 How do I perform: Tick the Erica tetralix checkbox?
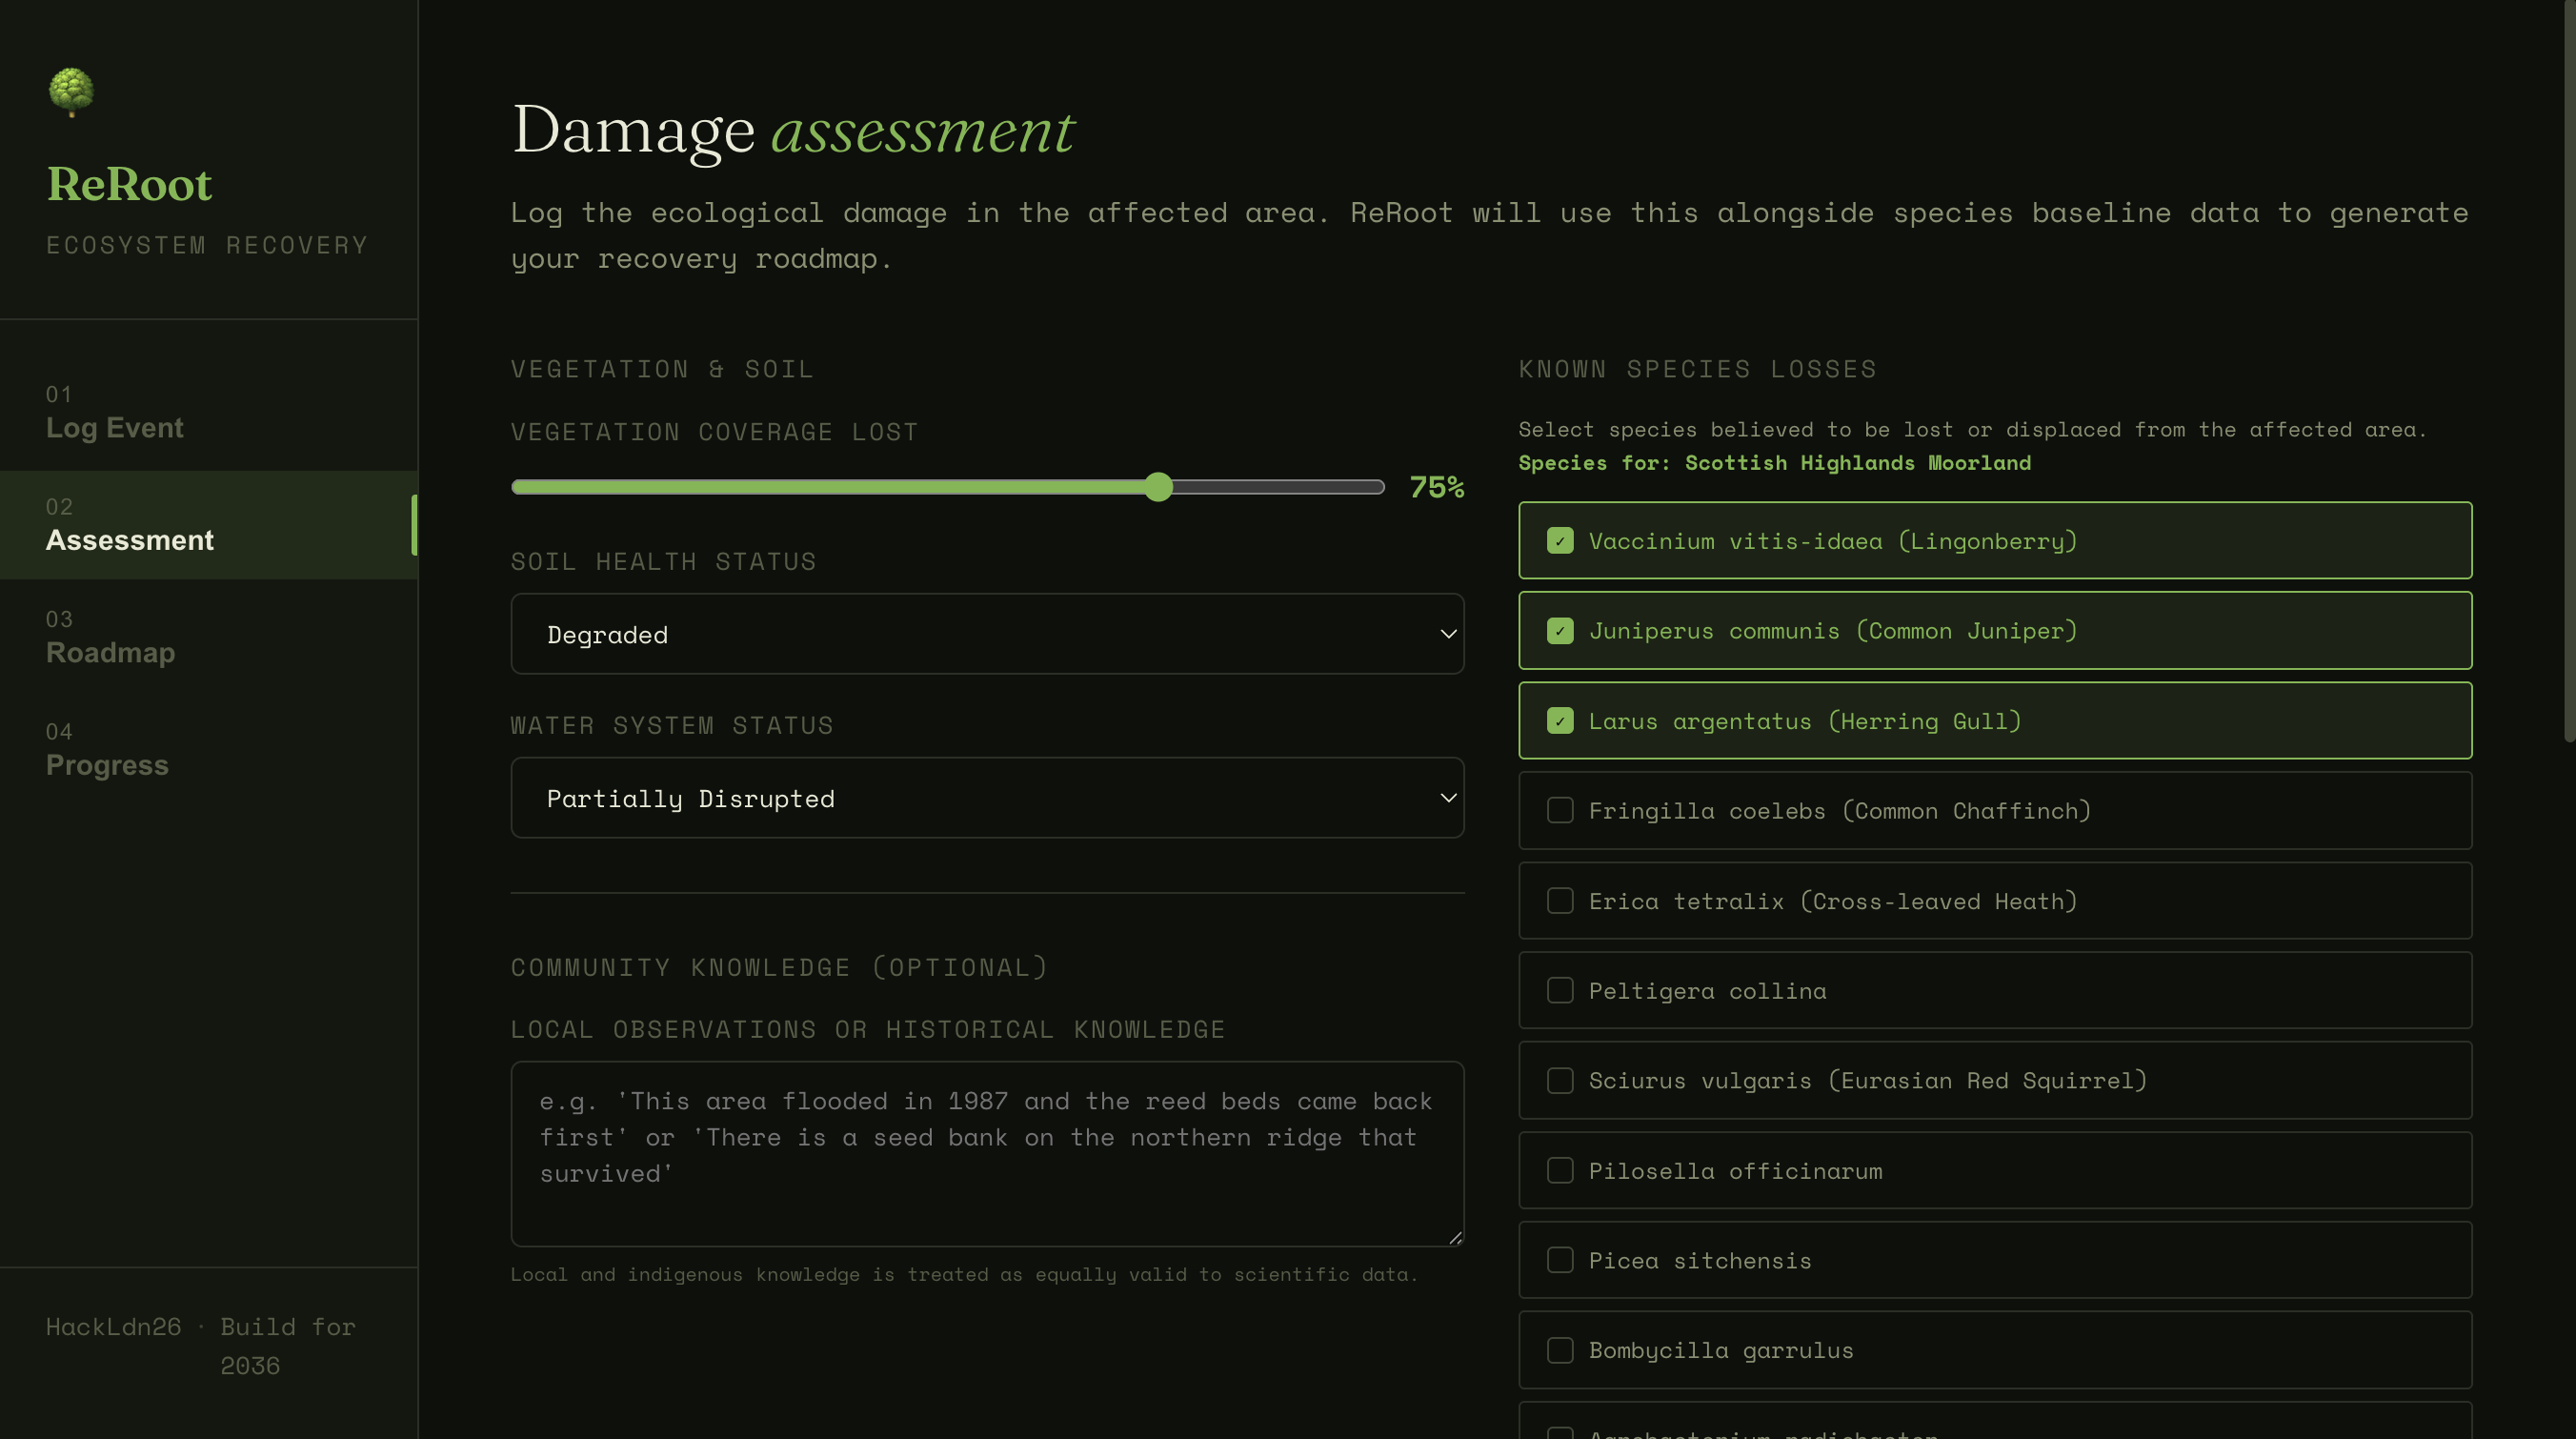[1560, 901]
